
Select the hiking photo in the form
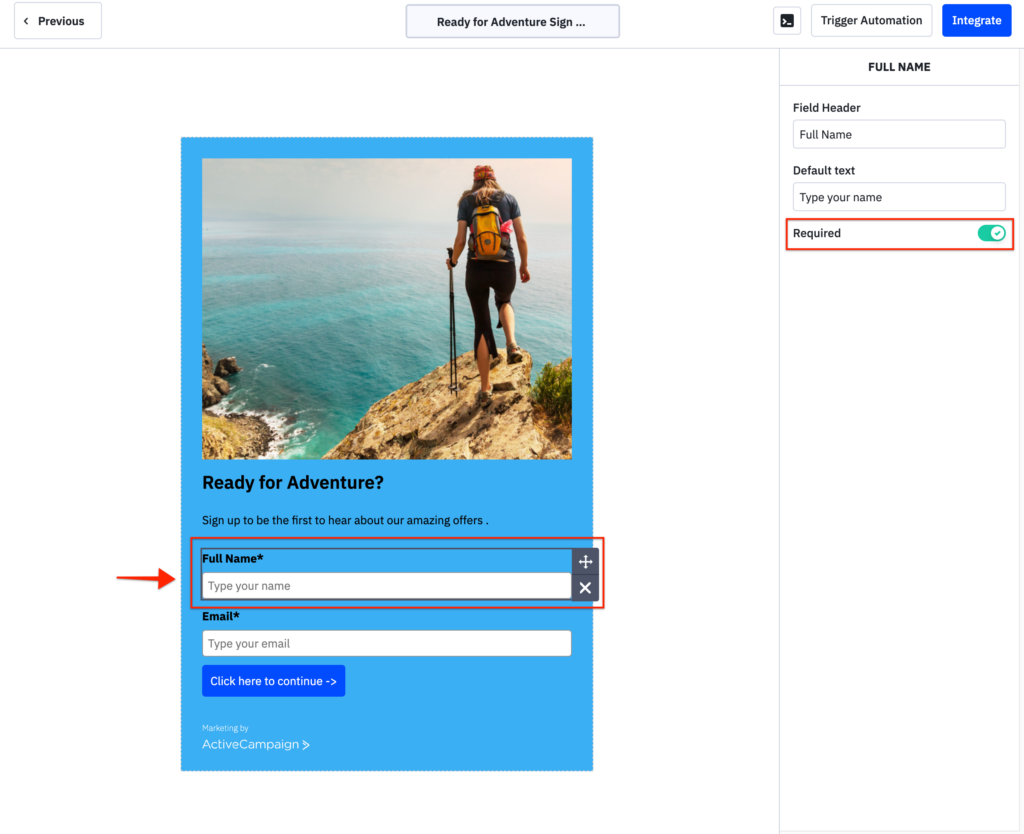386,307
